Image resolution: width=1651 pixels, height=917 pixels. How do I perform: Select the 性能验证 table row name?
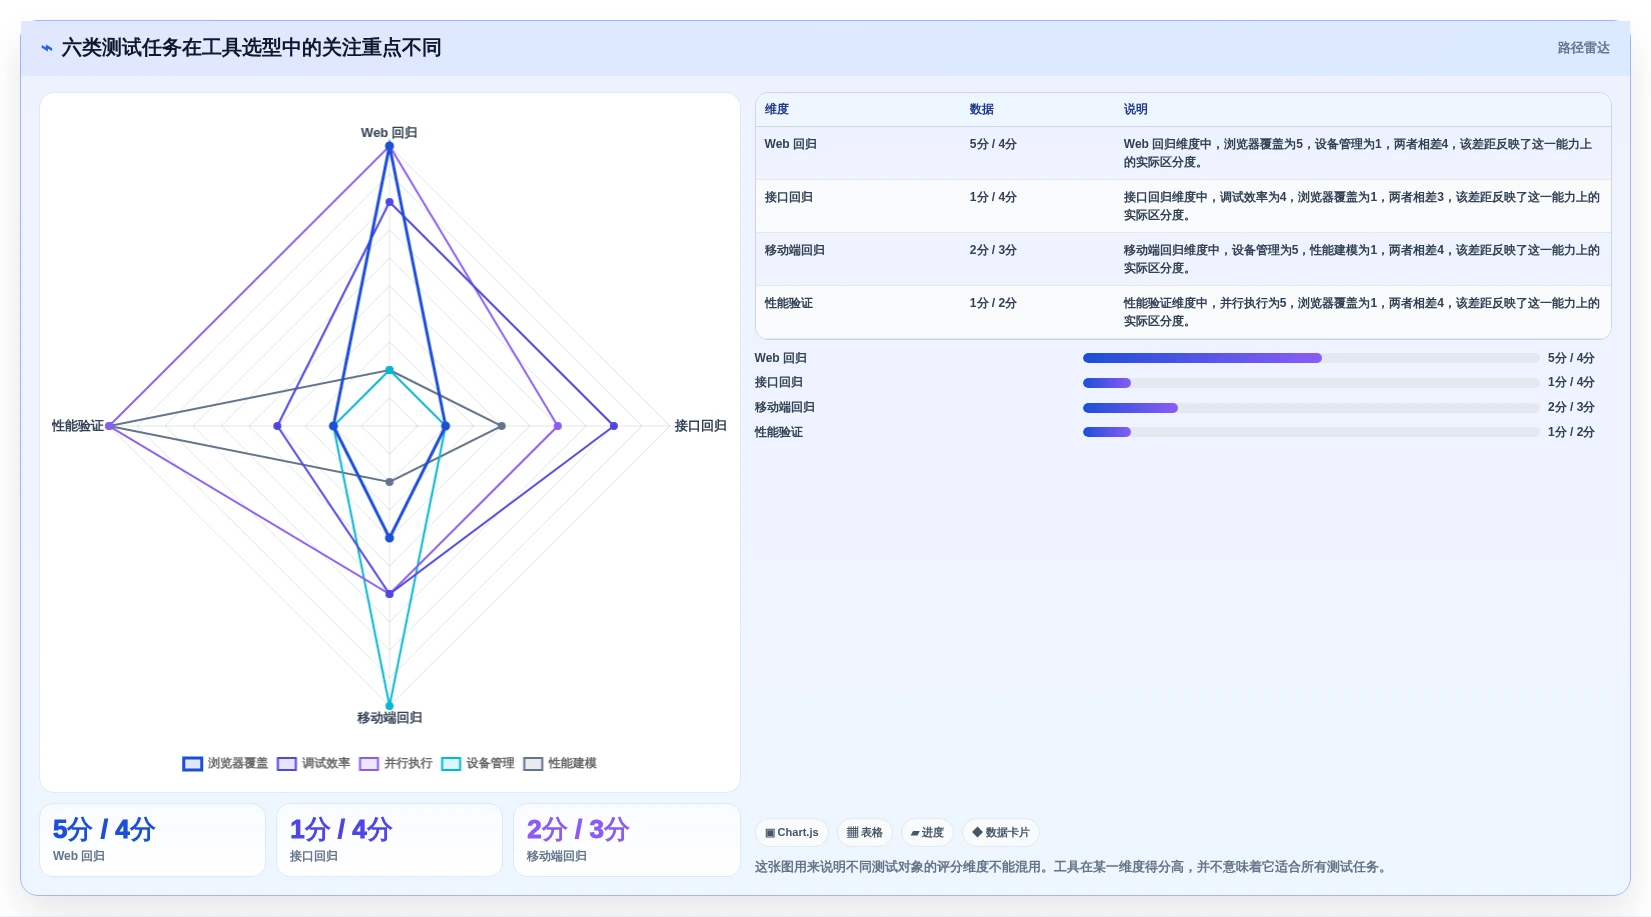[x=788, y=303]
